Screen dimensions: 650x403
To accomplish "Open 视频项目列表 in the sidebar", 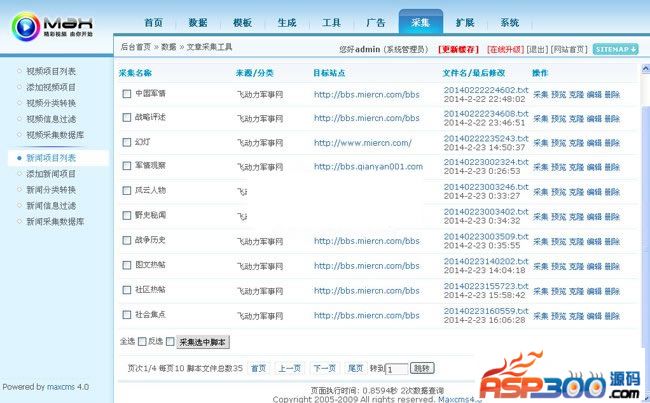I will click(x=51, y=71).
